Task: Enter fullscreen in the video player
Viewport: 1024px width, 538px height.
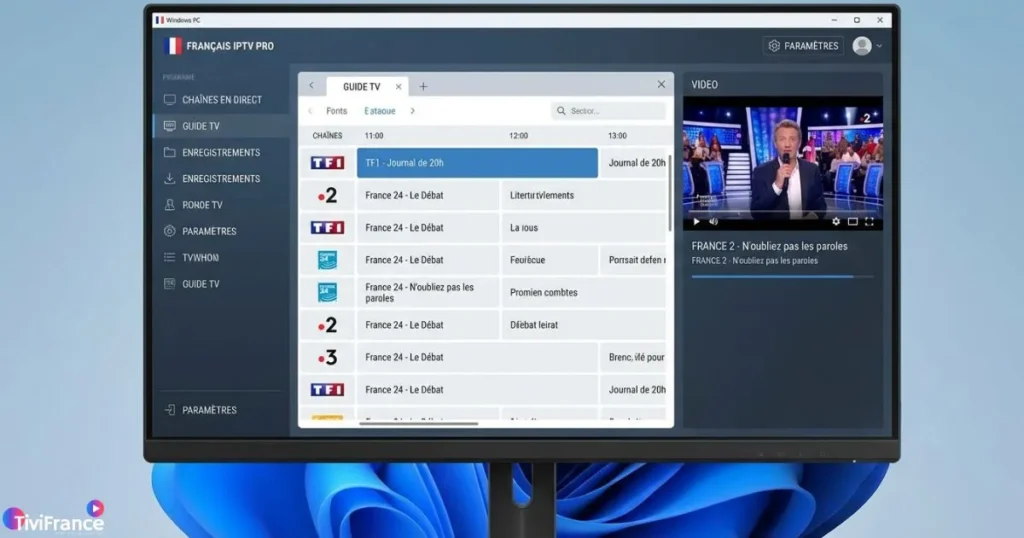Action: [x=869, y=221]
